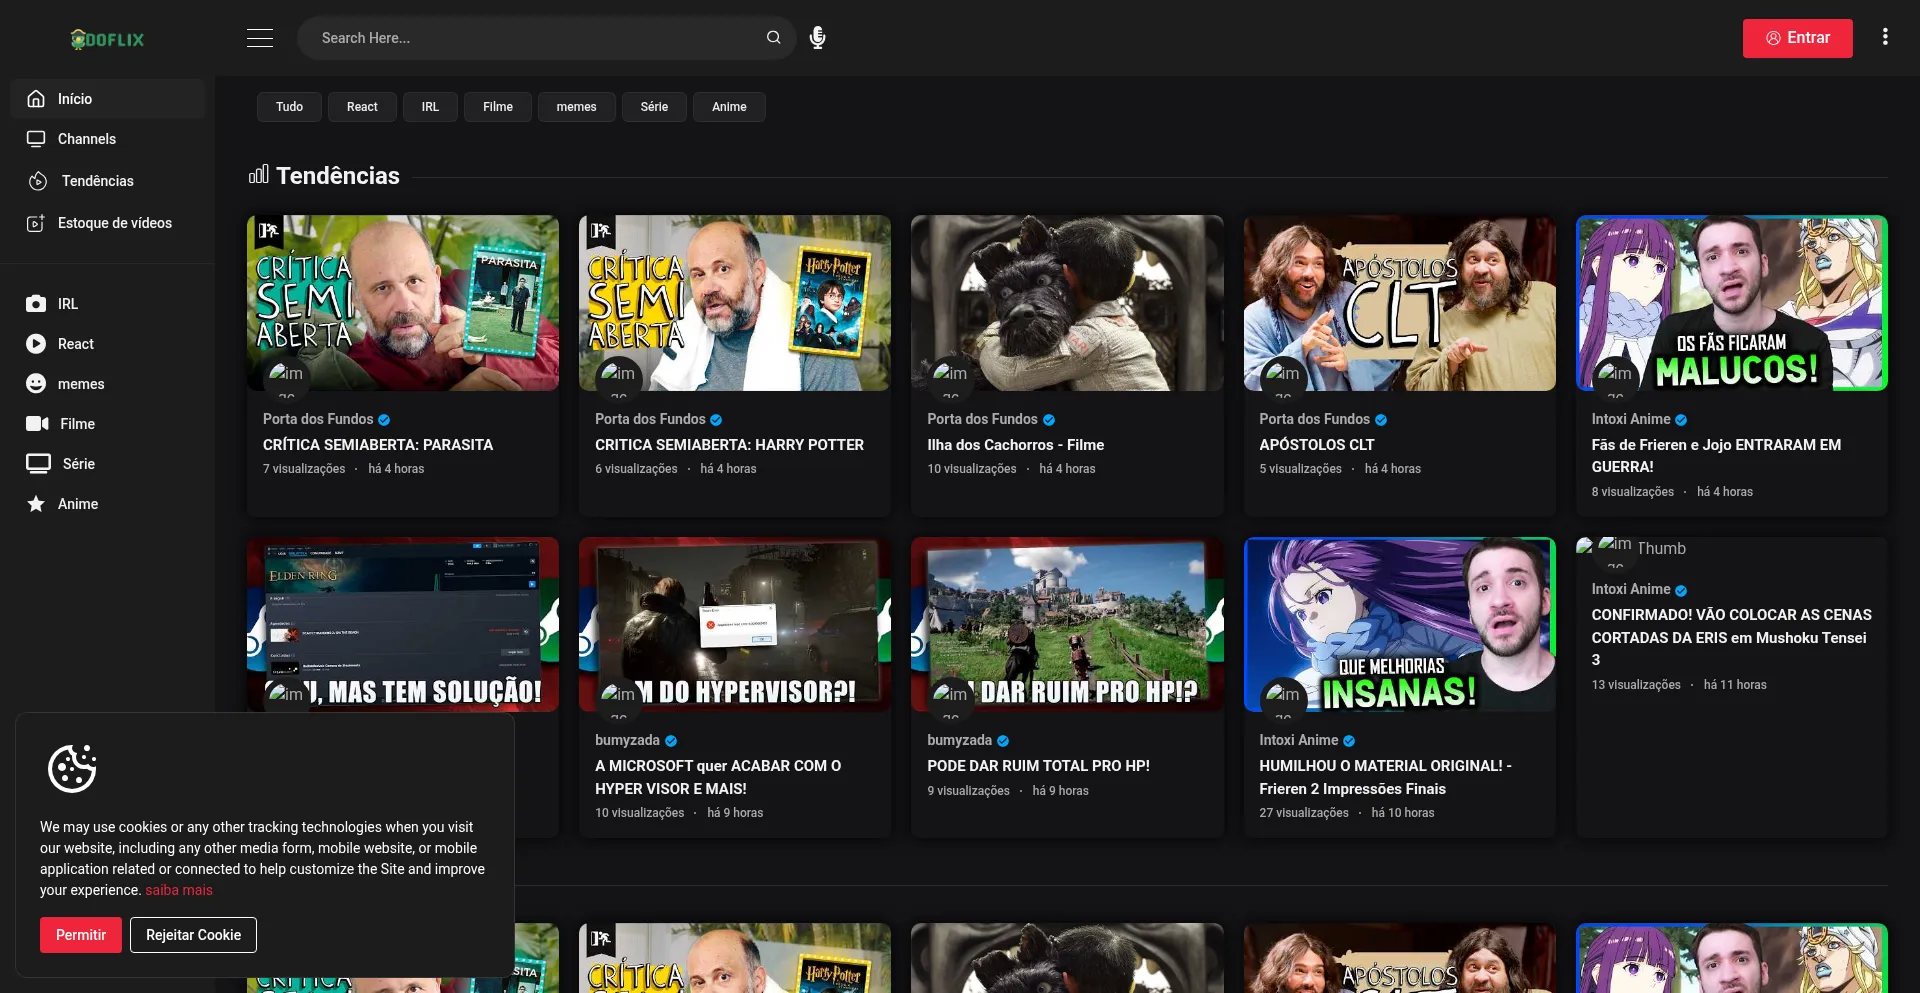1920x993 pixels.
Task: Go to Tendências in the sidebar
Action: (x=107, y=181)
